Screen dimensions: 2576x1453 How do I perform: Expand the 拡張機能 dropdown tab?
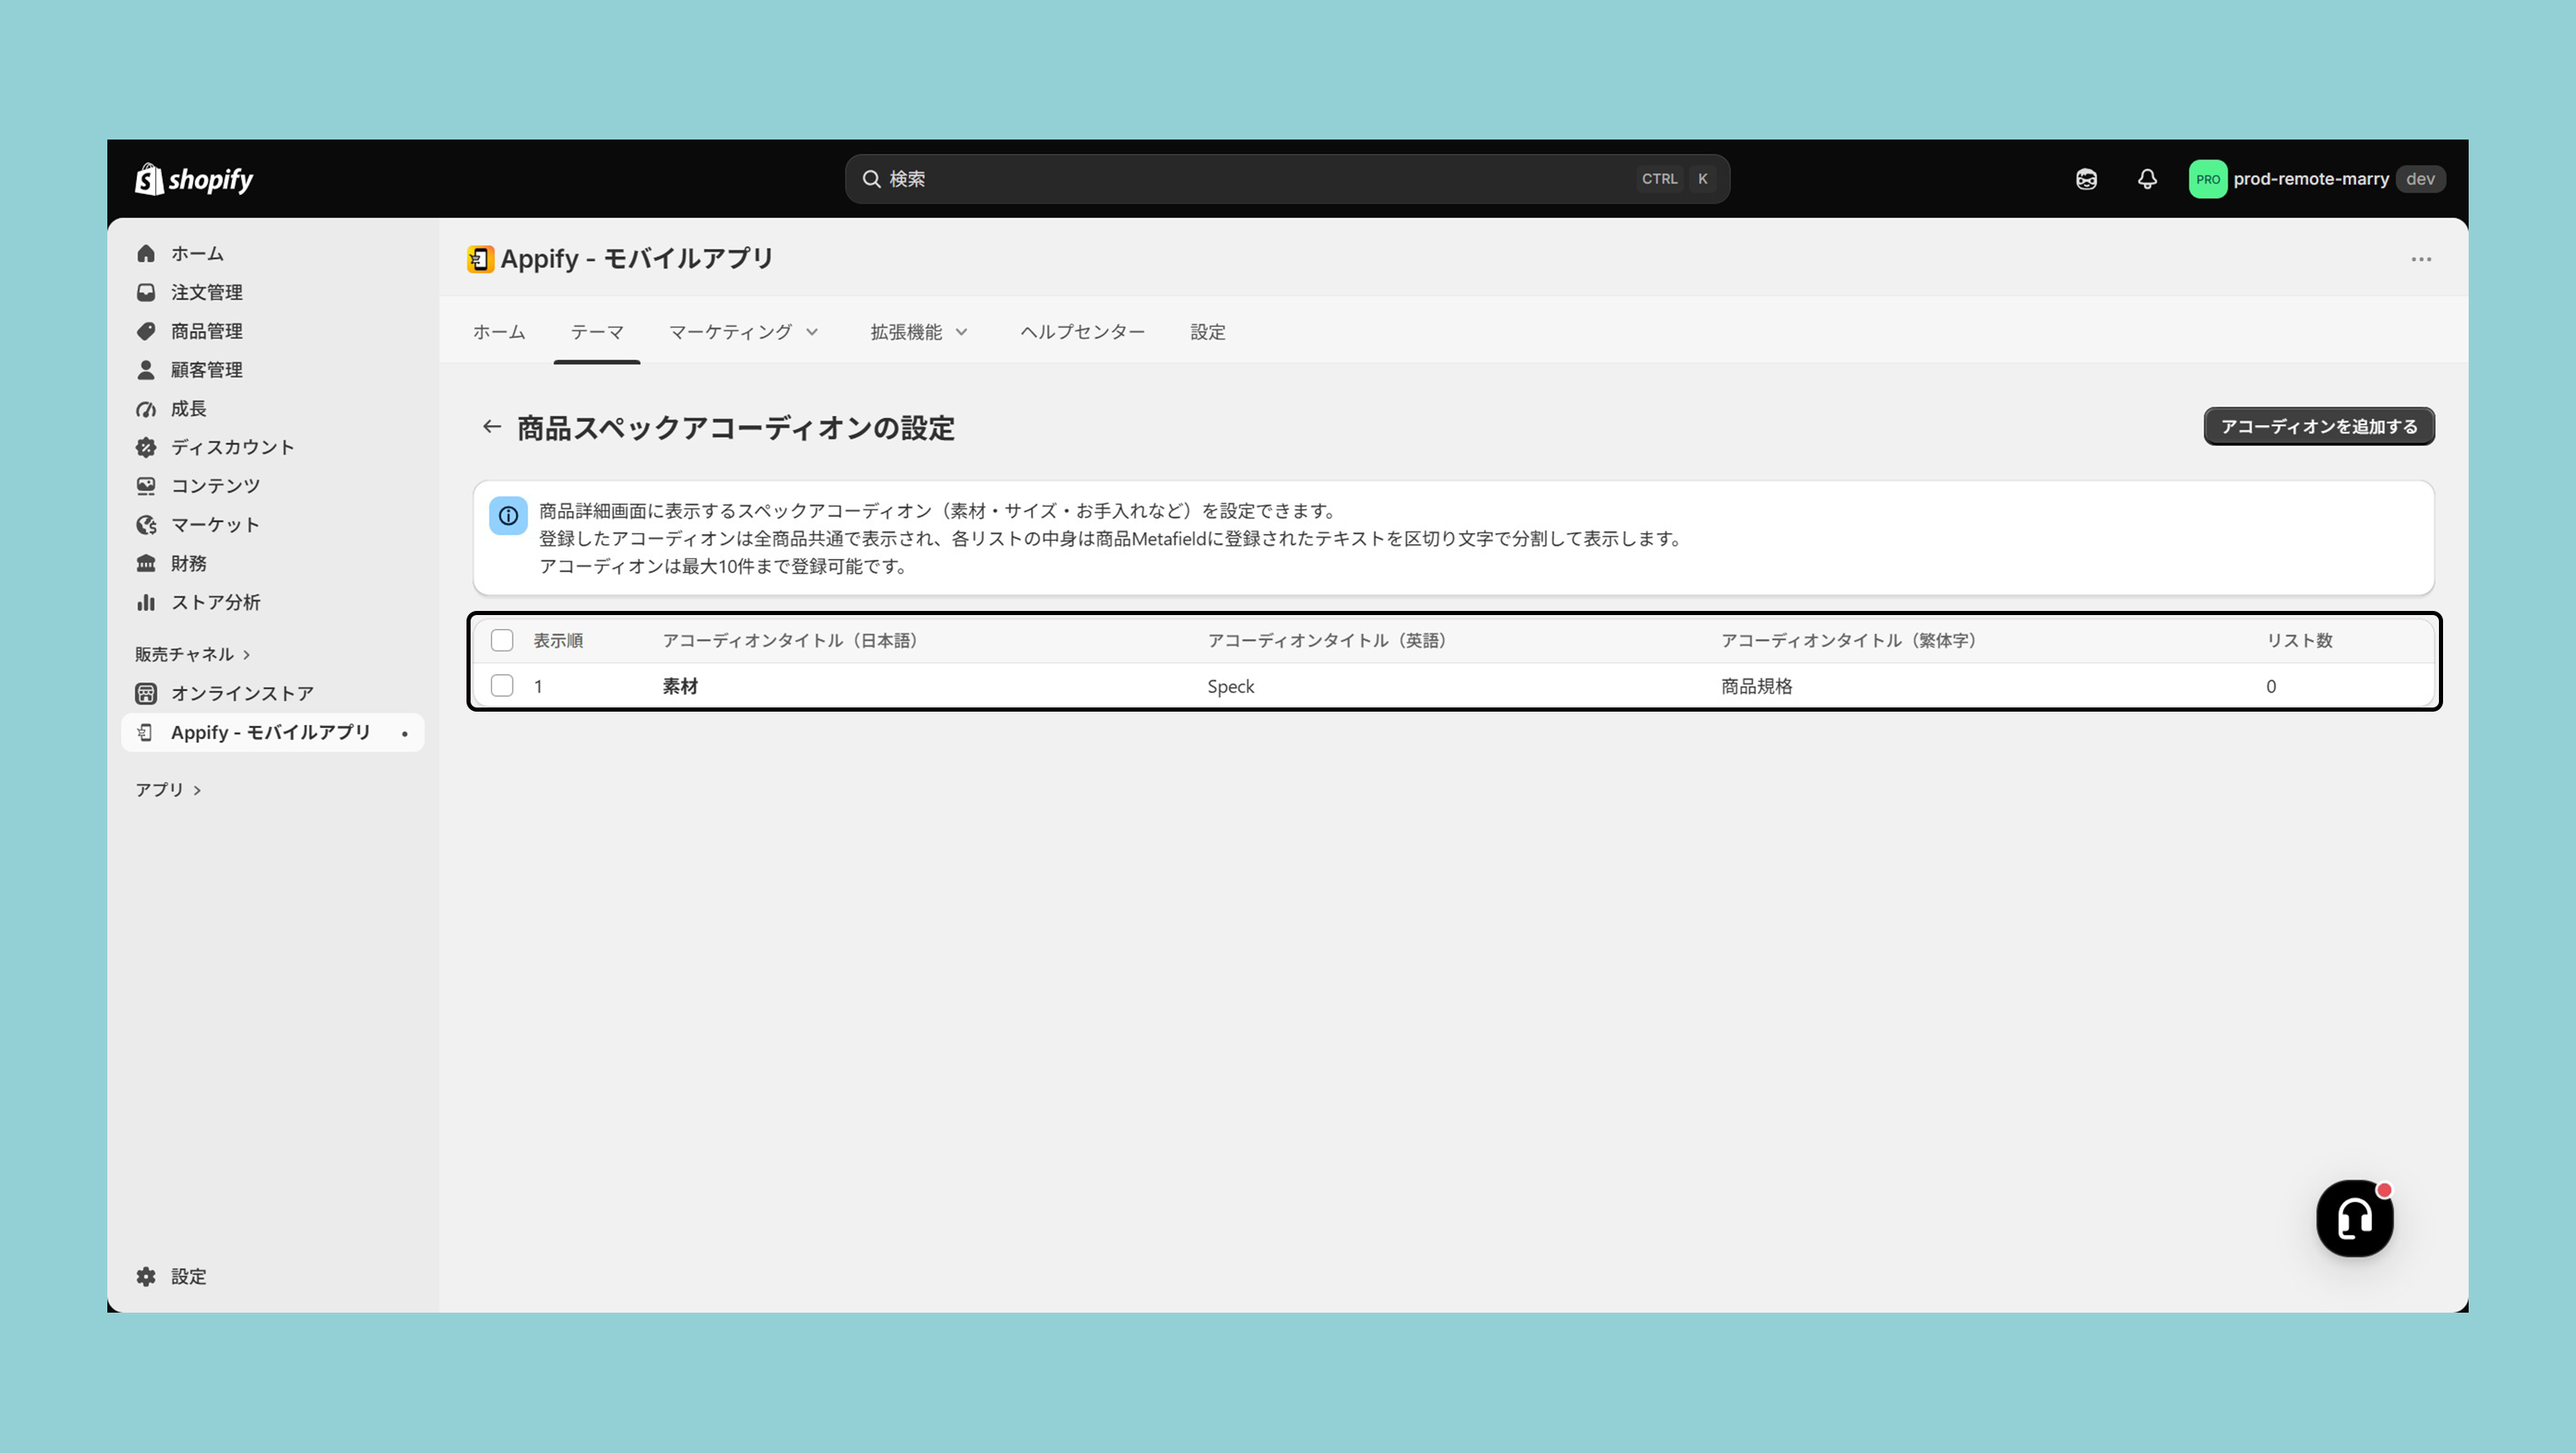pos(919,332)
